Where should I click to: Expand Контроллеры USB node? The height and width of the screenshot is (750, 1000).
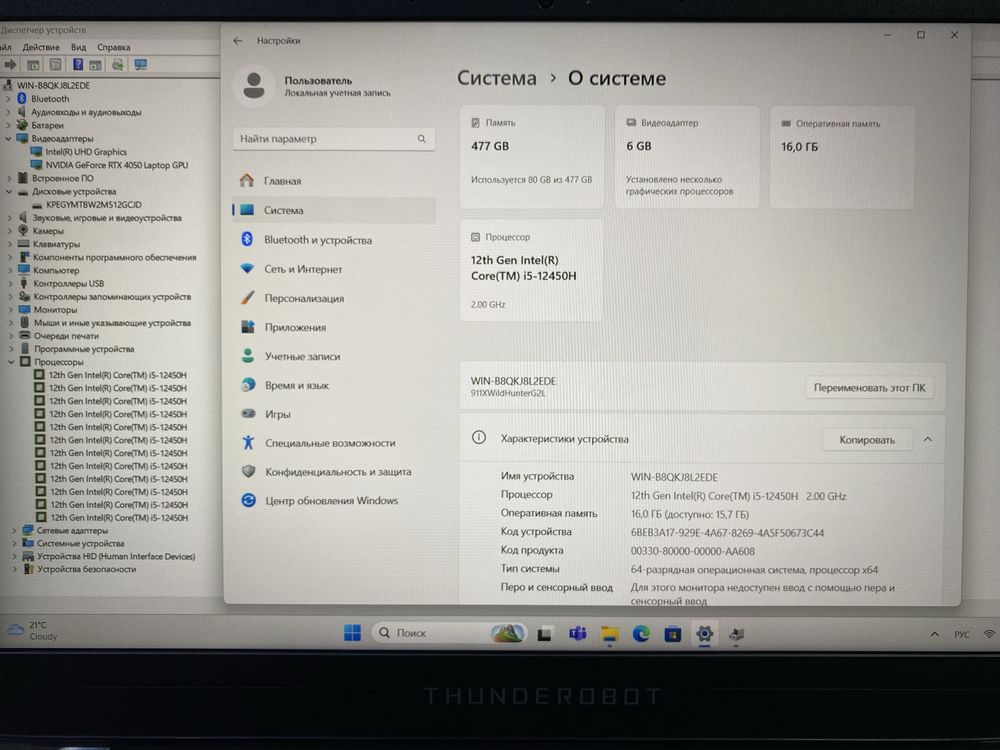pyautogui.click(x=10, y=284)
